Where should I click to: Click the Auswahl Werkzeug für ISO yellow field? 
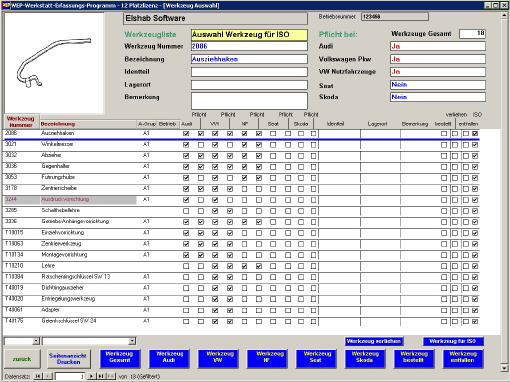coord(249,35)
